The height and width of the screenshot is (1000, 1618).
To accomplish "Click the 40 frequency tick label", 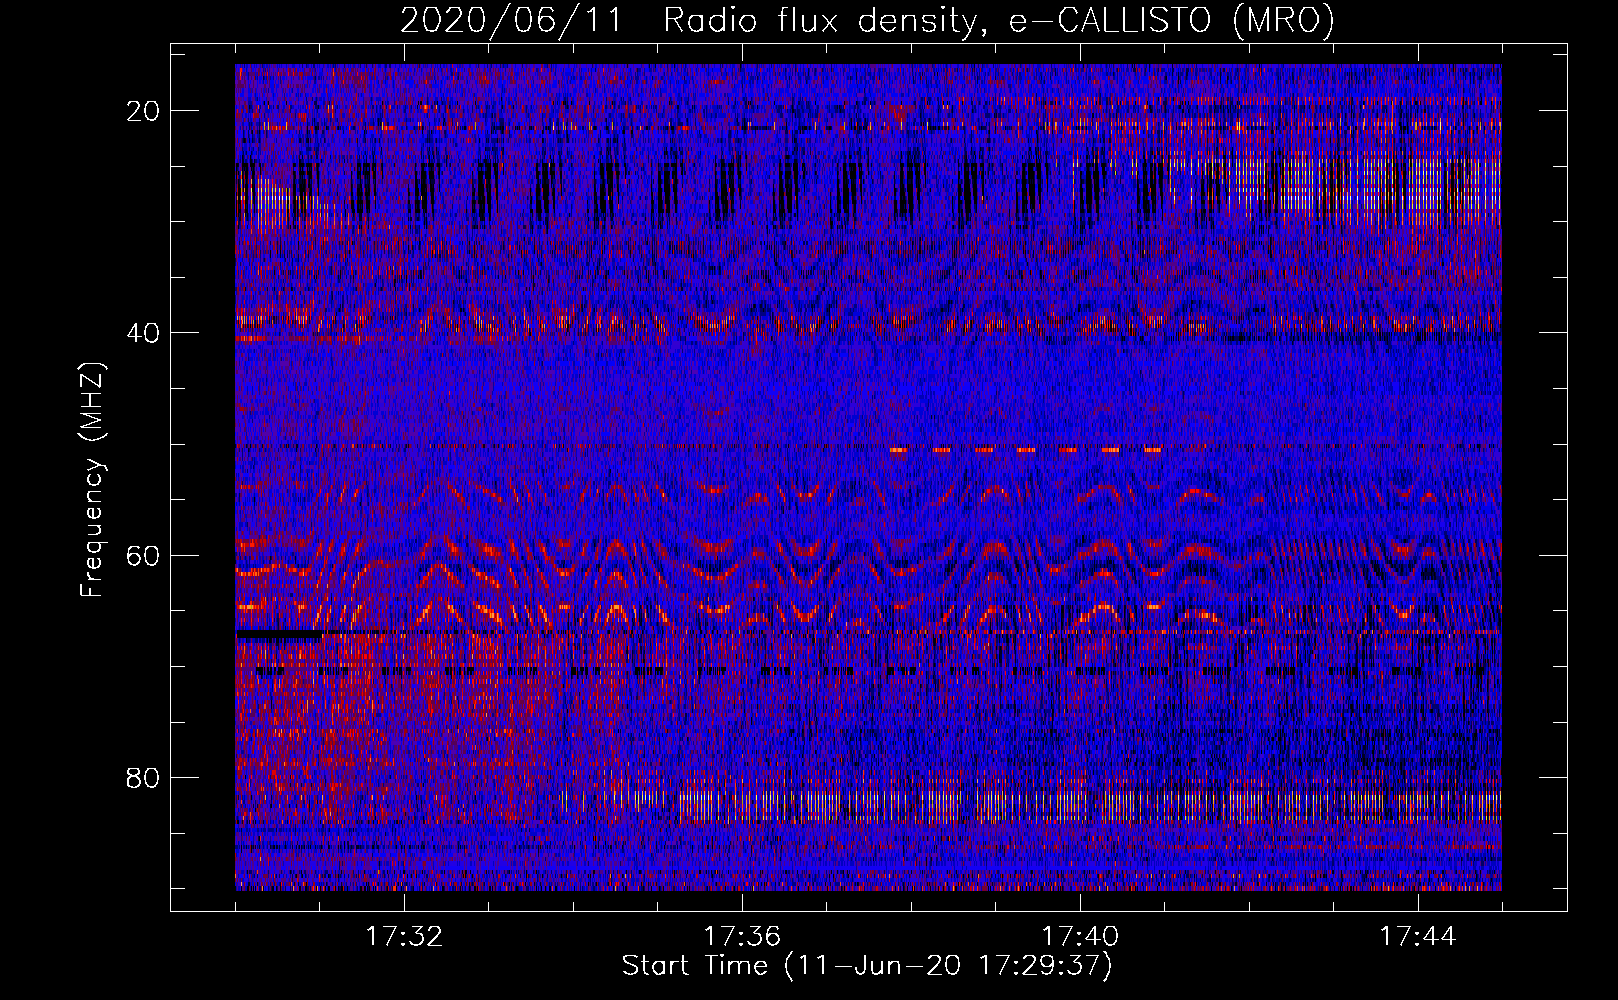I will pyautogui.click(x=143, y=333).
